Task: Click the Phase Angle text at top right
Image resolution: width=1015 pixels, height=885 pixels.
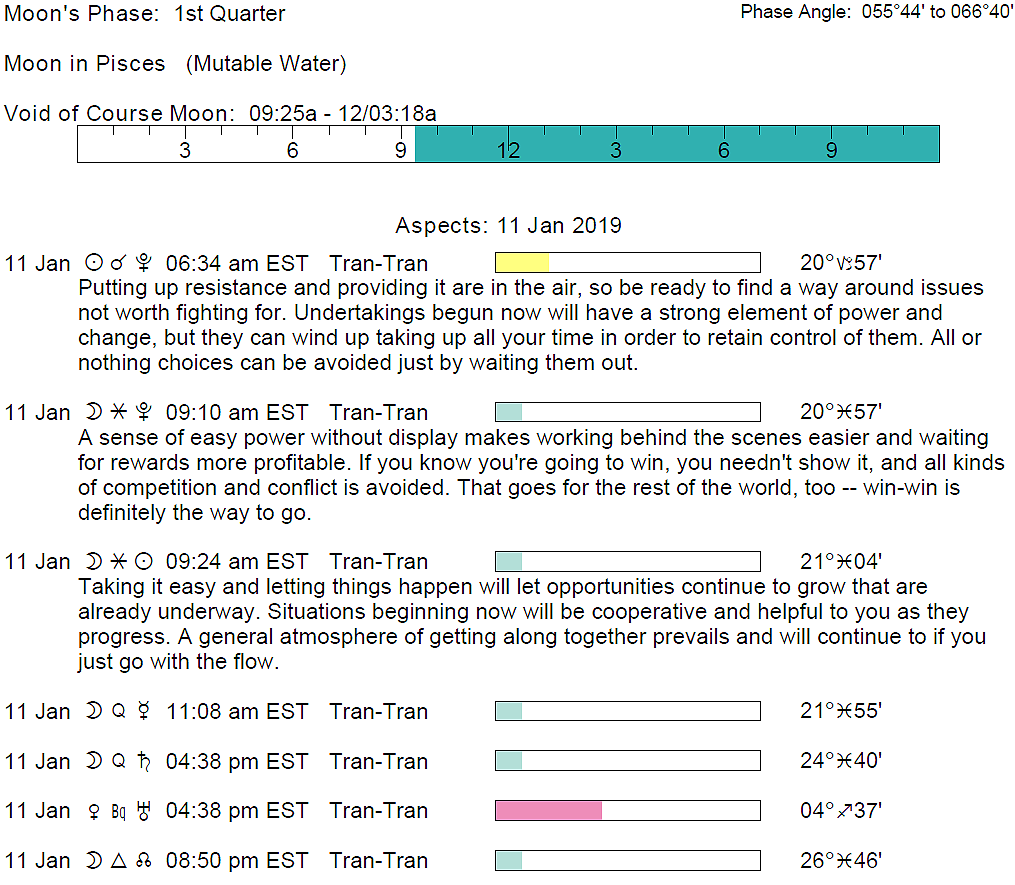Action: pos(877,13)
